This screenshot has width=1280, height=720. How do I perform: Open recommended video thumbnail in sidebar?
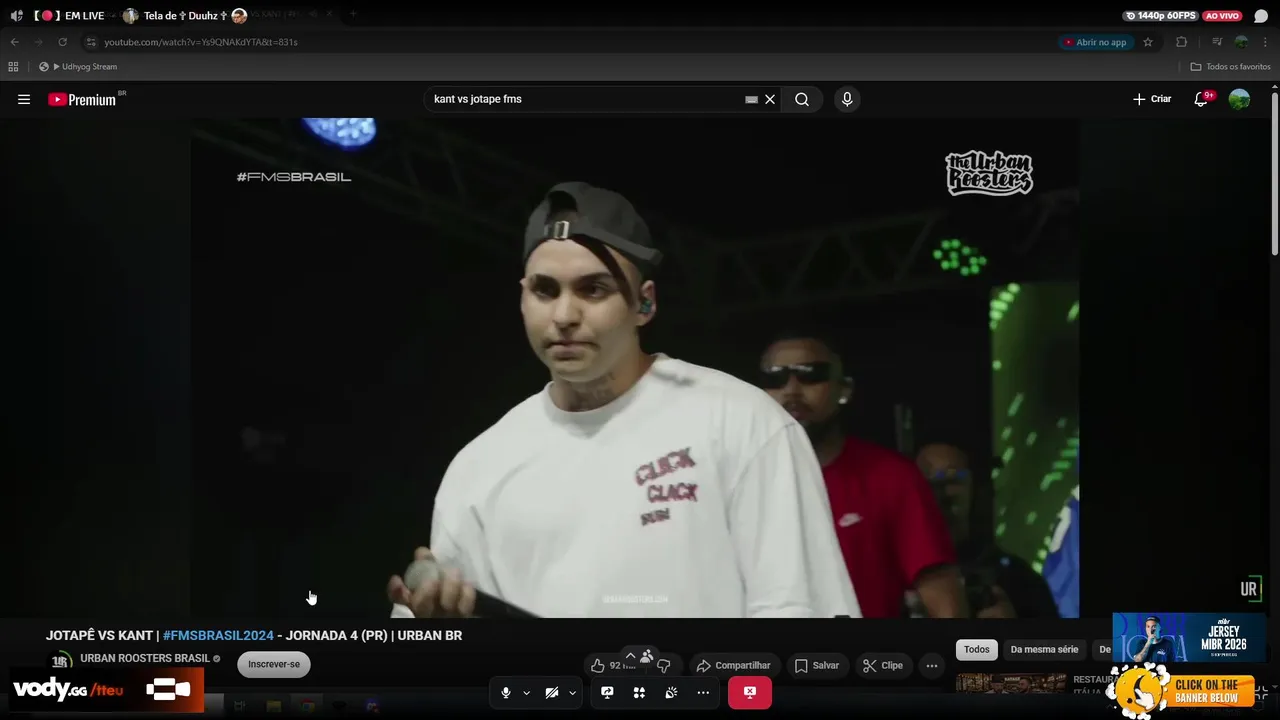pyautogui.click(x=1011, y=683)
